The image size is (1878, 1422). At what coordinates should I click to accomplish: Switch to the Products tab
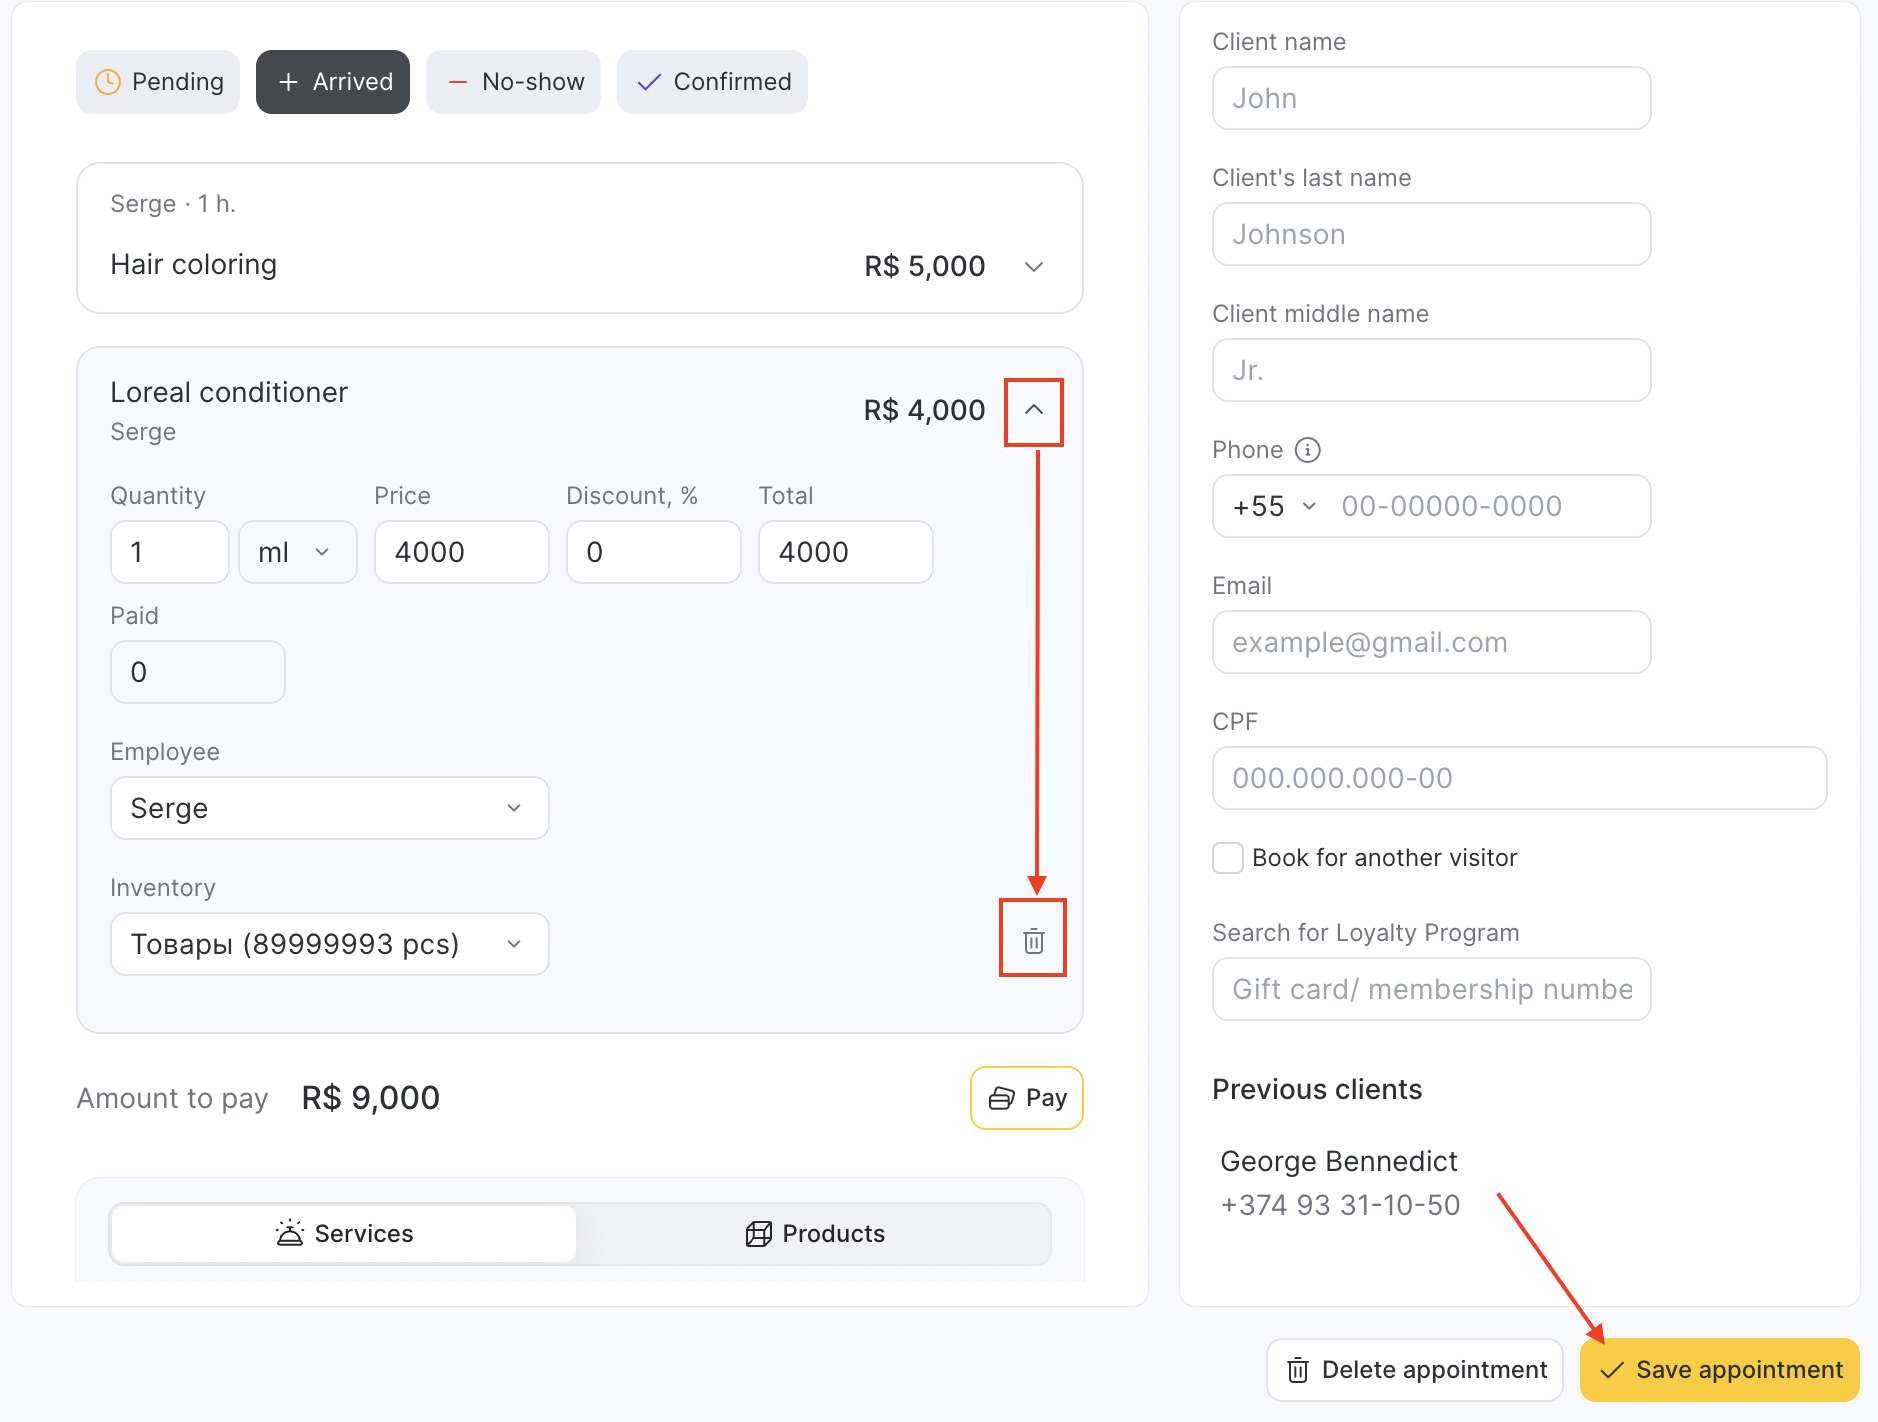pyautogui.click(x=814, y=1233)
